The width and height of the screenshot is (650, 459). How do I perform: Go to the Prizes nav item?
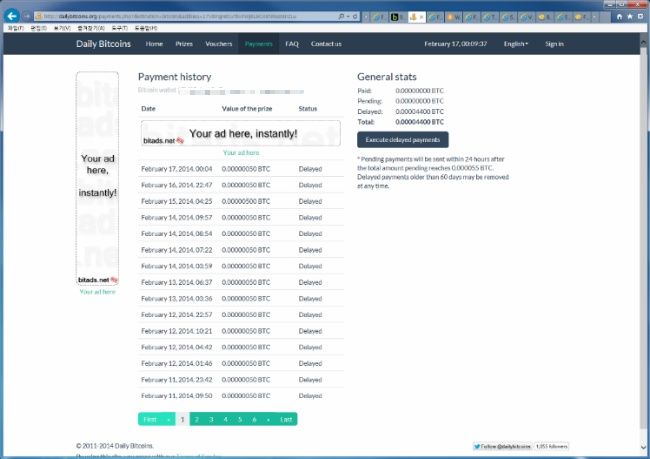point(184,44)
